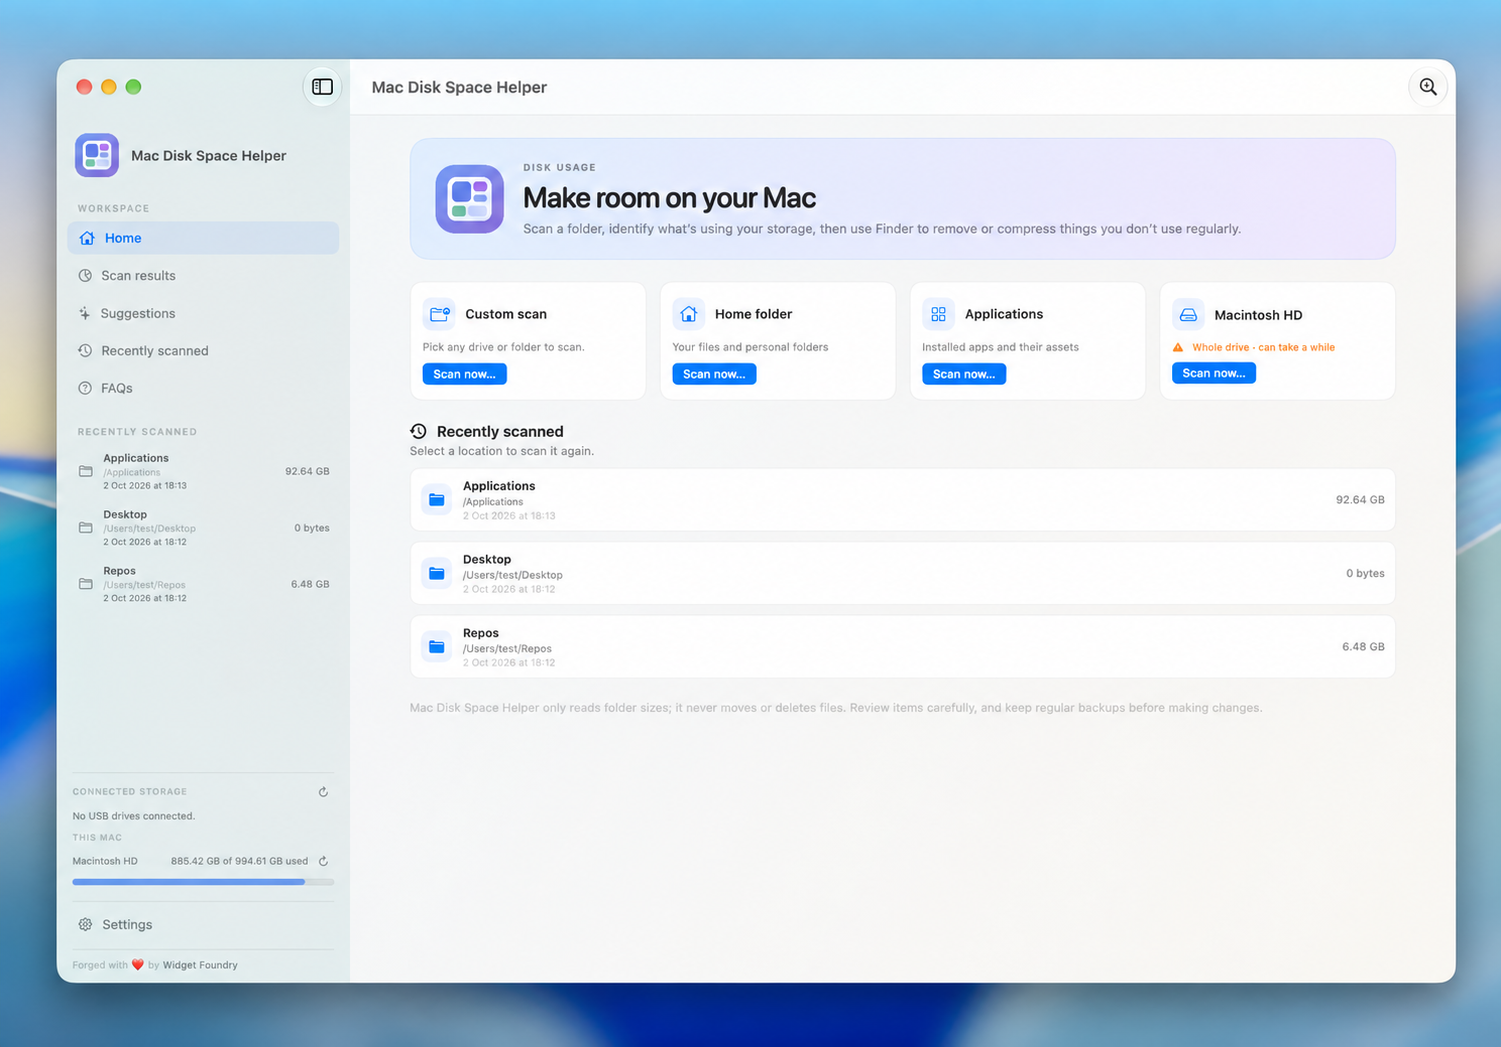Viewport: 1501px width, 1047px height.
Task: Click the Settings label in sidebar
Action: [127, 924]
